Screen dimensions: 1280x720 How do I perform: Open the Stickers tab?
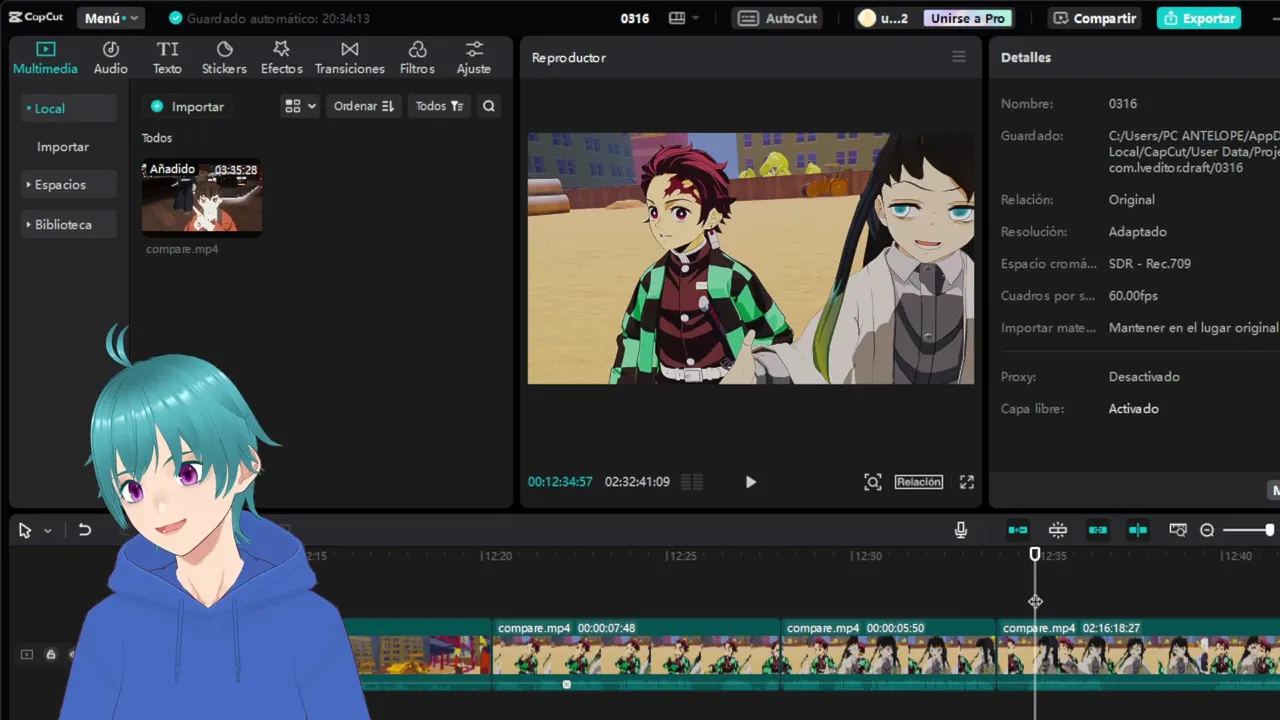pos(224,58)
